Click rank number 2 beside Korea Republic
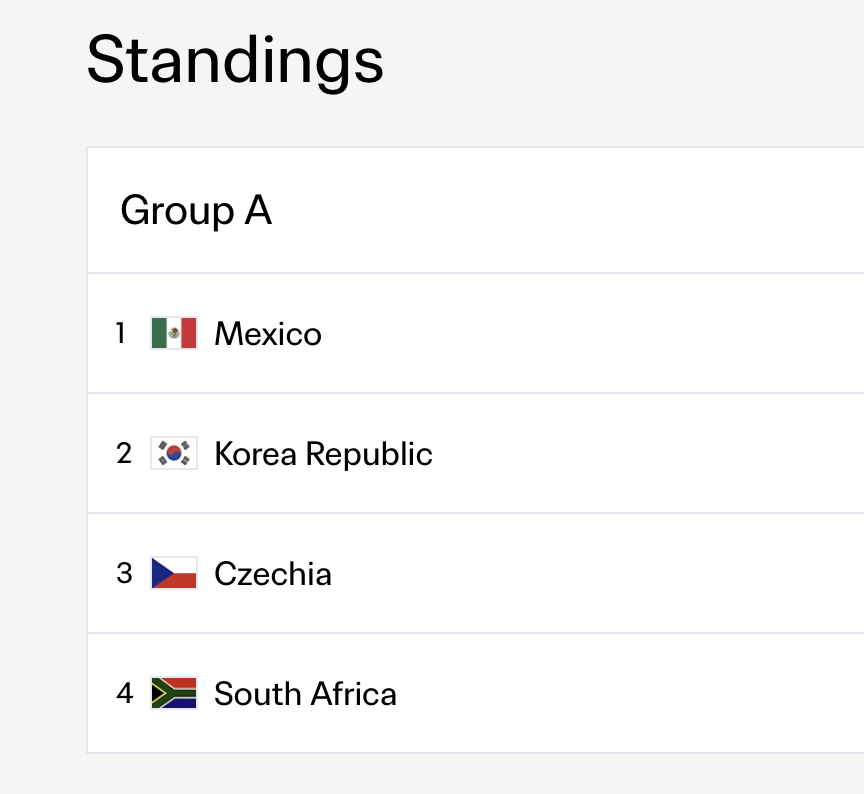The width and height of the screenshot is (864, 794). pyautogui.click(x=124, y=453)
